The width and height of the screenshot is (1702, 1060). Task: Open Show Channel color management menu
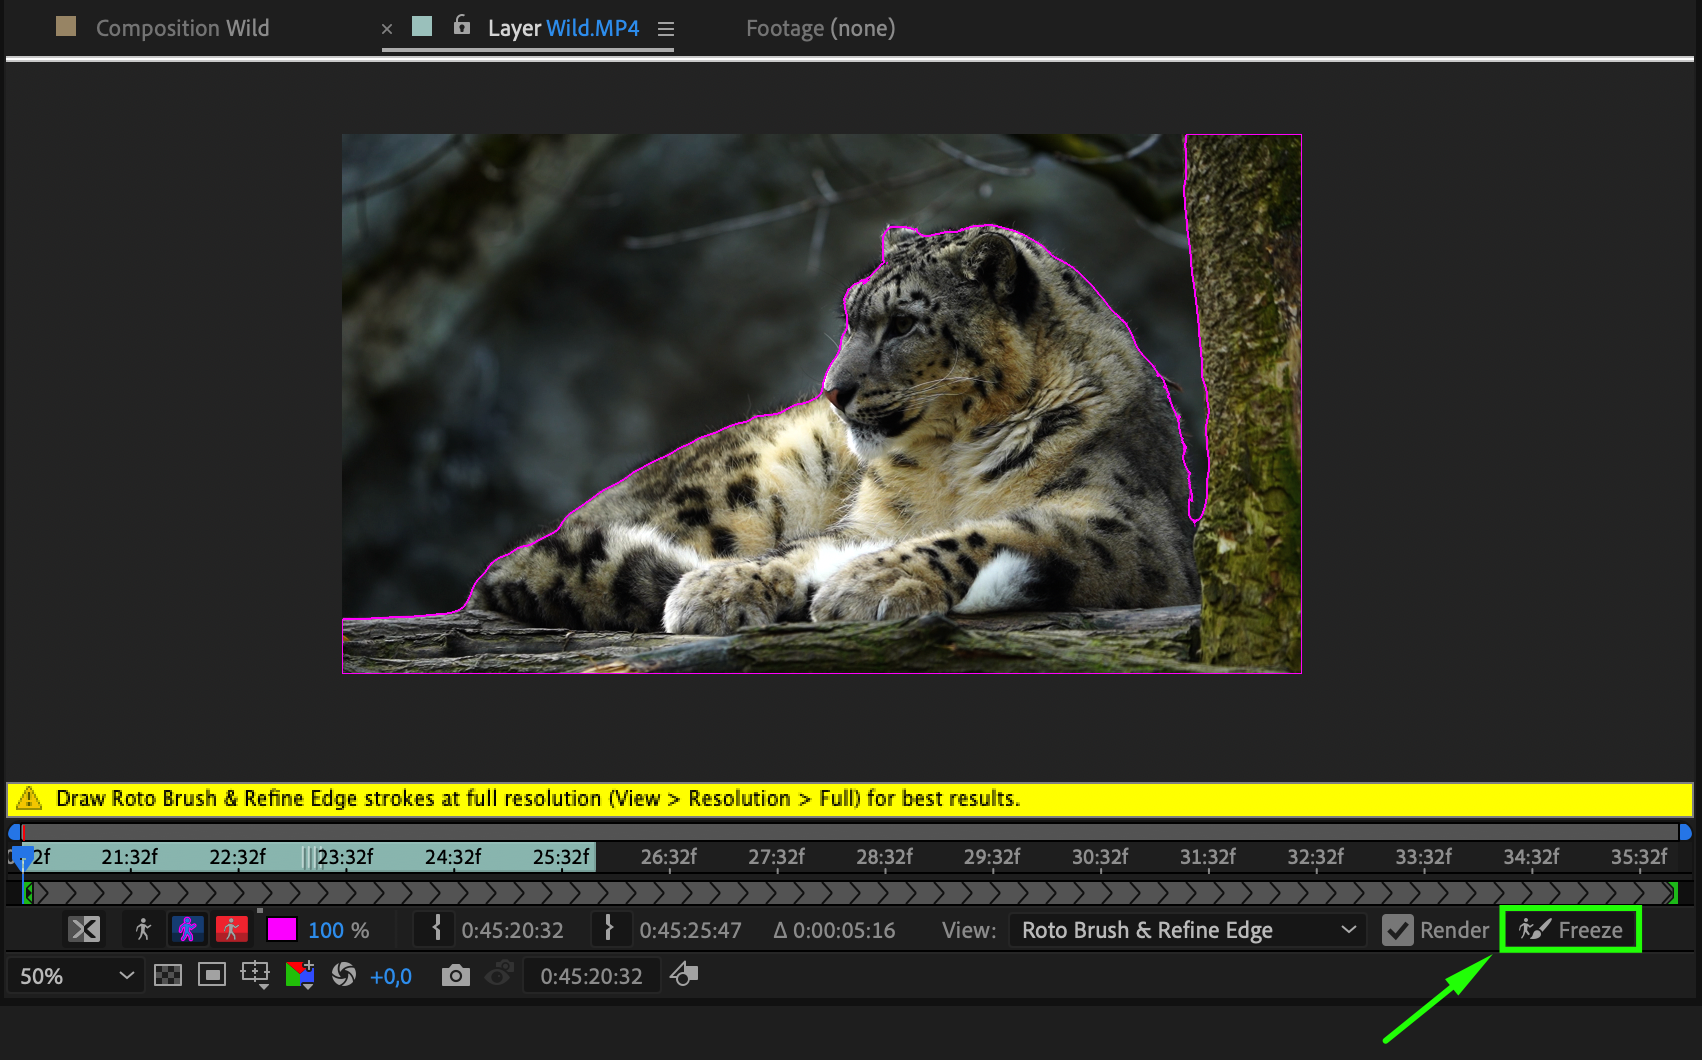300,975
